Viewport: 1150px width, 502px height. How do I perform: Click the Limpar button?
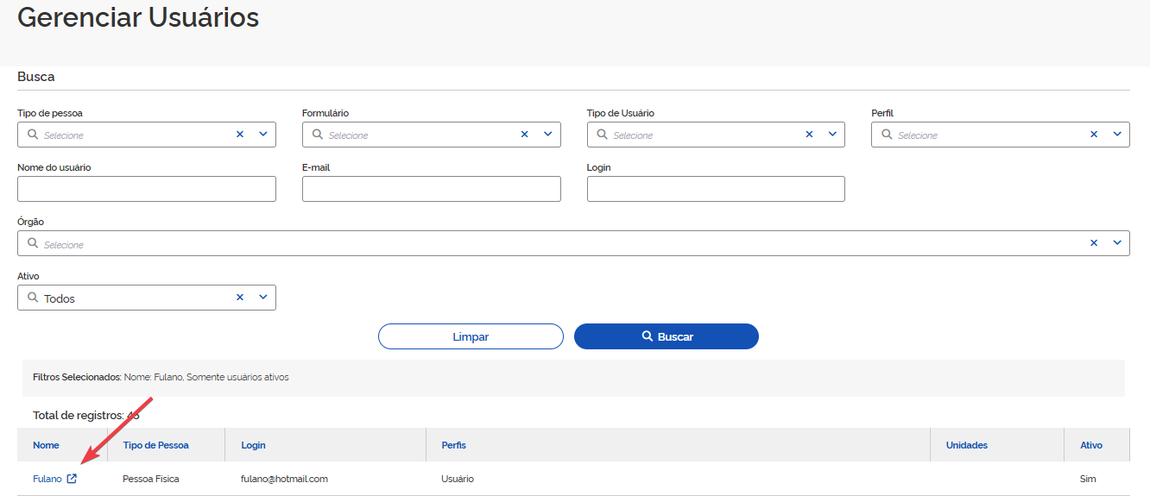point(471,337)
